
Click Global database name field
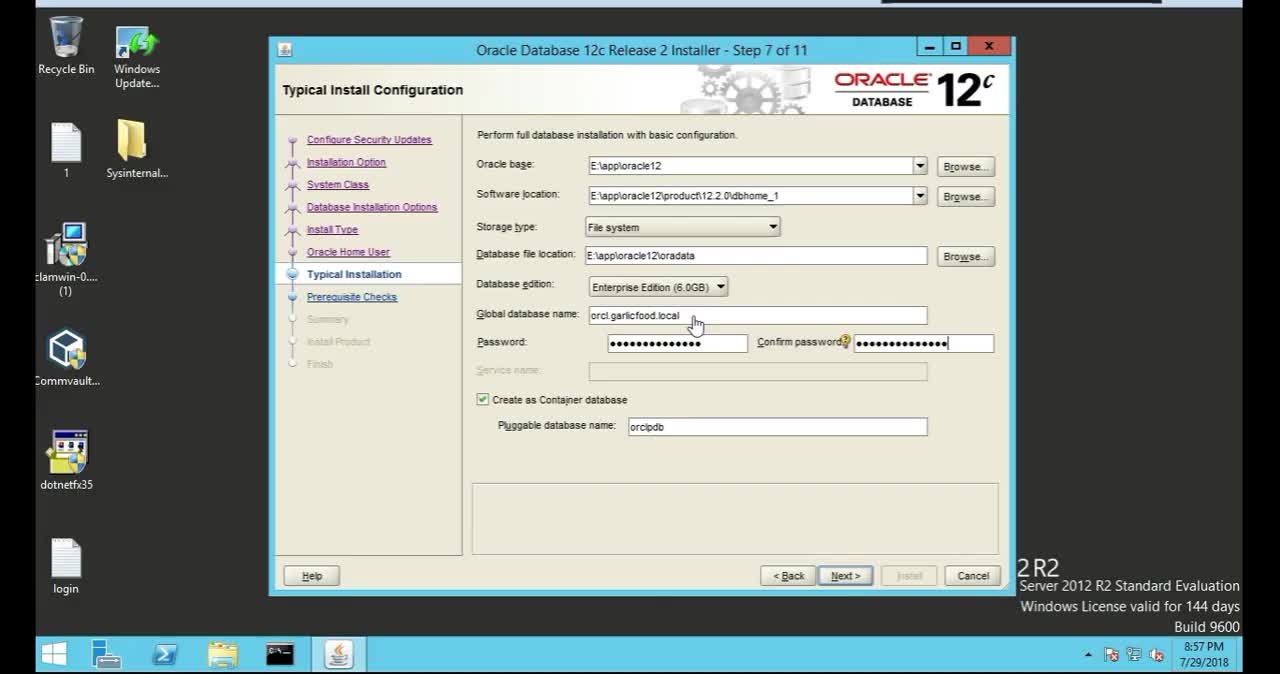(758, 315)
